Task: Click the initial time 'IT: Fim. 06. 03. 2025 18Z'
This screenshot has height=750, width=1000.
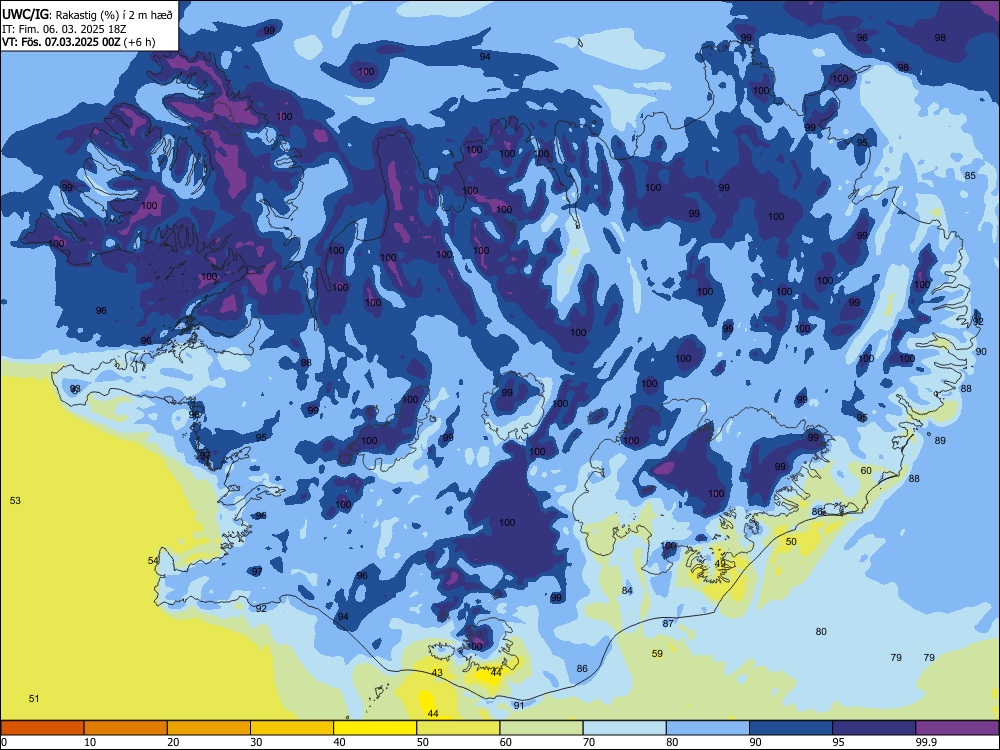Action: pos(64,29)
